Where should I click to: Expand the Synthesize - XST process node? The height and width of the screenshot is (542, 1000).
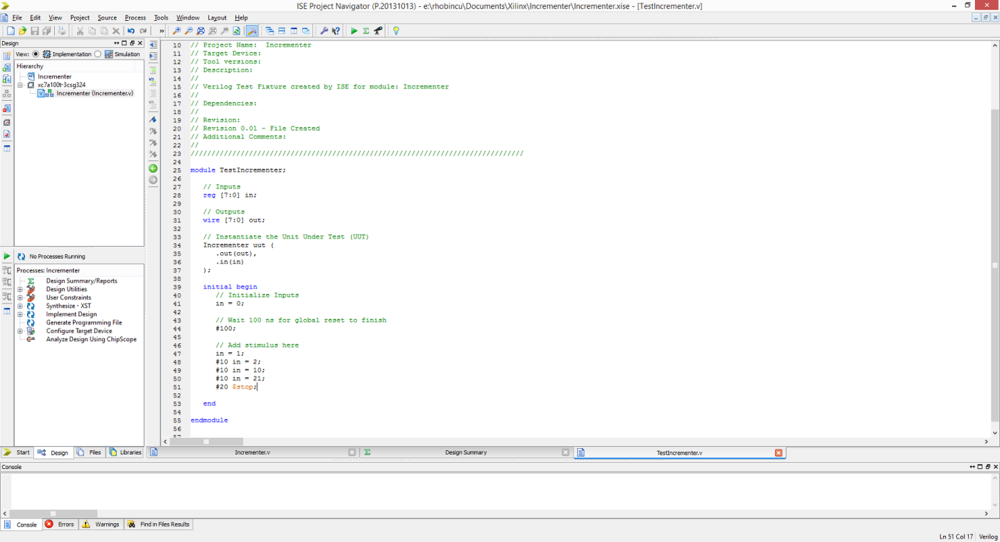(x=20, y=306)
